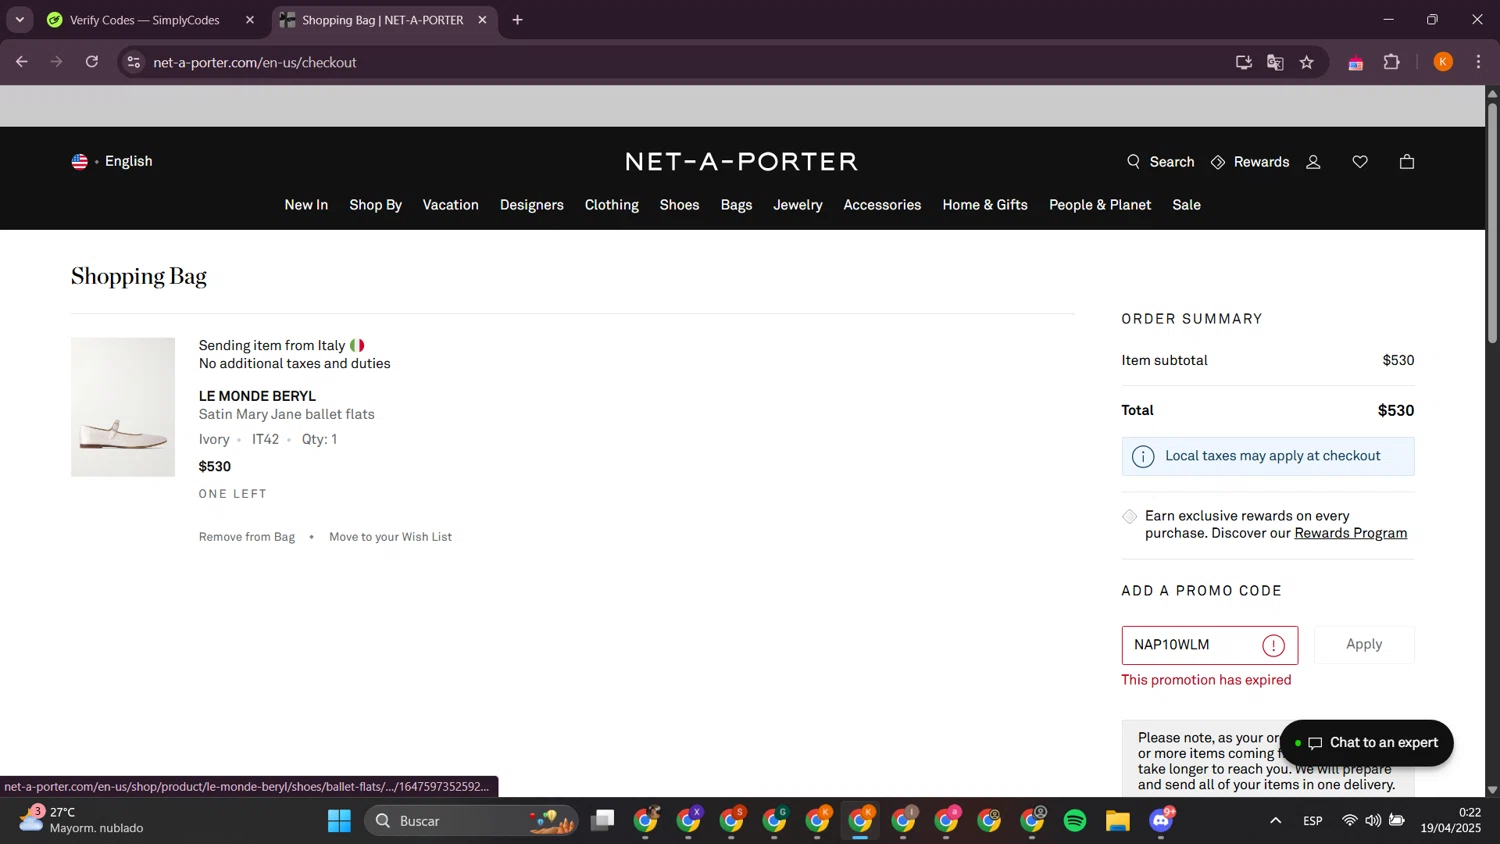1500x844 pixels.
Task: Click the 'This promotion has expired' message
Action: click(1206, 680)
